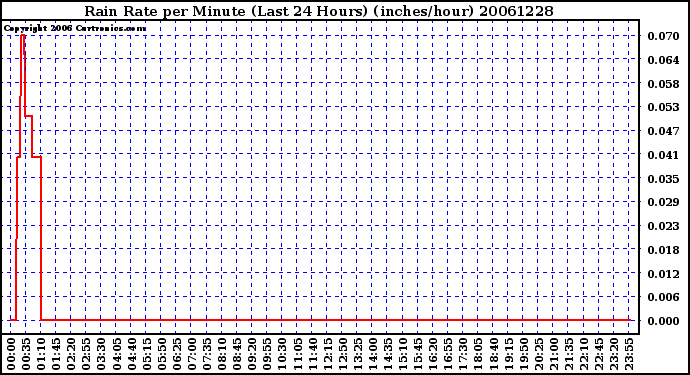
Task: Click the 09:55 time label
Action: pyautogui.click(x=267, y=354)
